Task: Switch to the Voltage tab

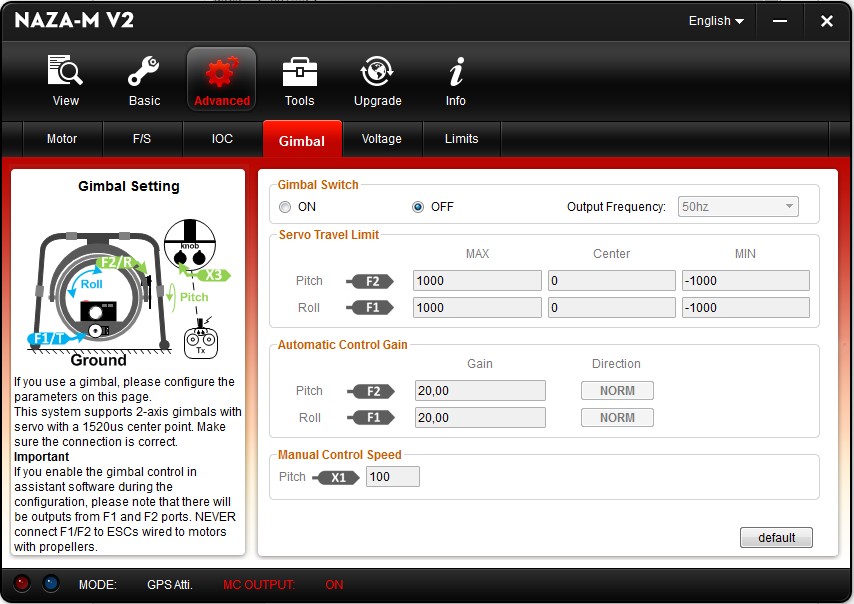Action: click(382, 139)
